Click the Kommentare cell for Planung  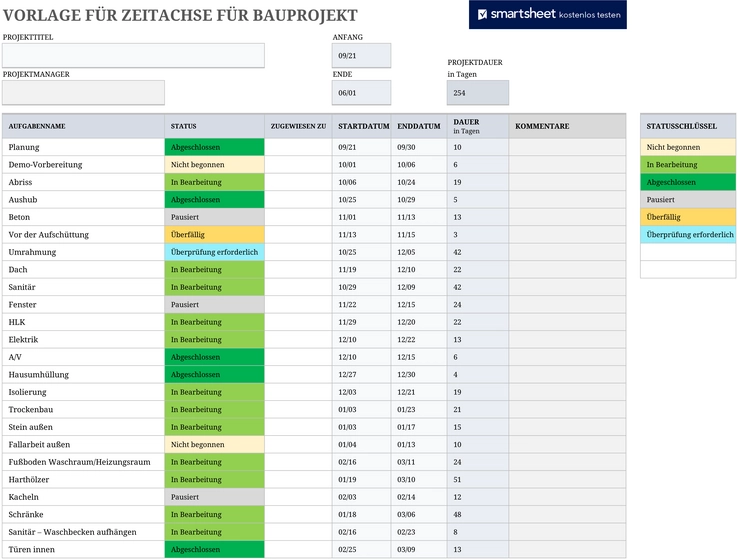tap(568, 147)
